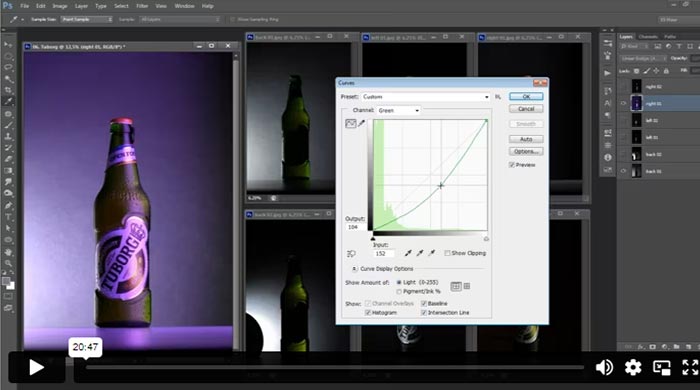Viewport: 700px width, 390px height.
Task: Pick the white point eyedropper in Curves
Action: point(432,253)
